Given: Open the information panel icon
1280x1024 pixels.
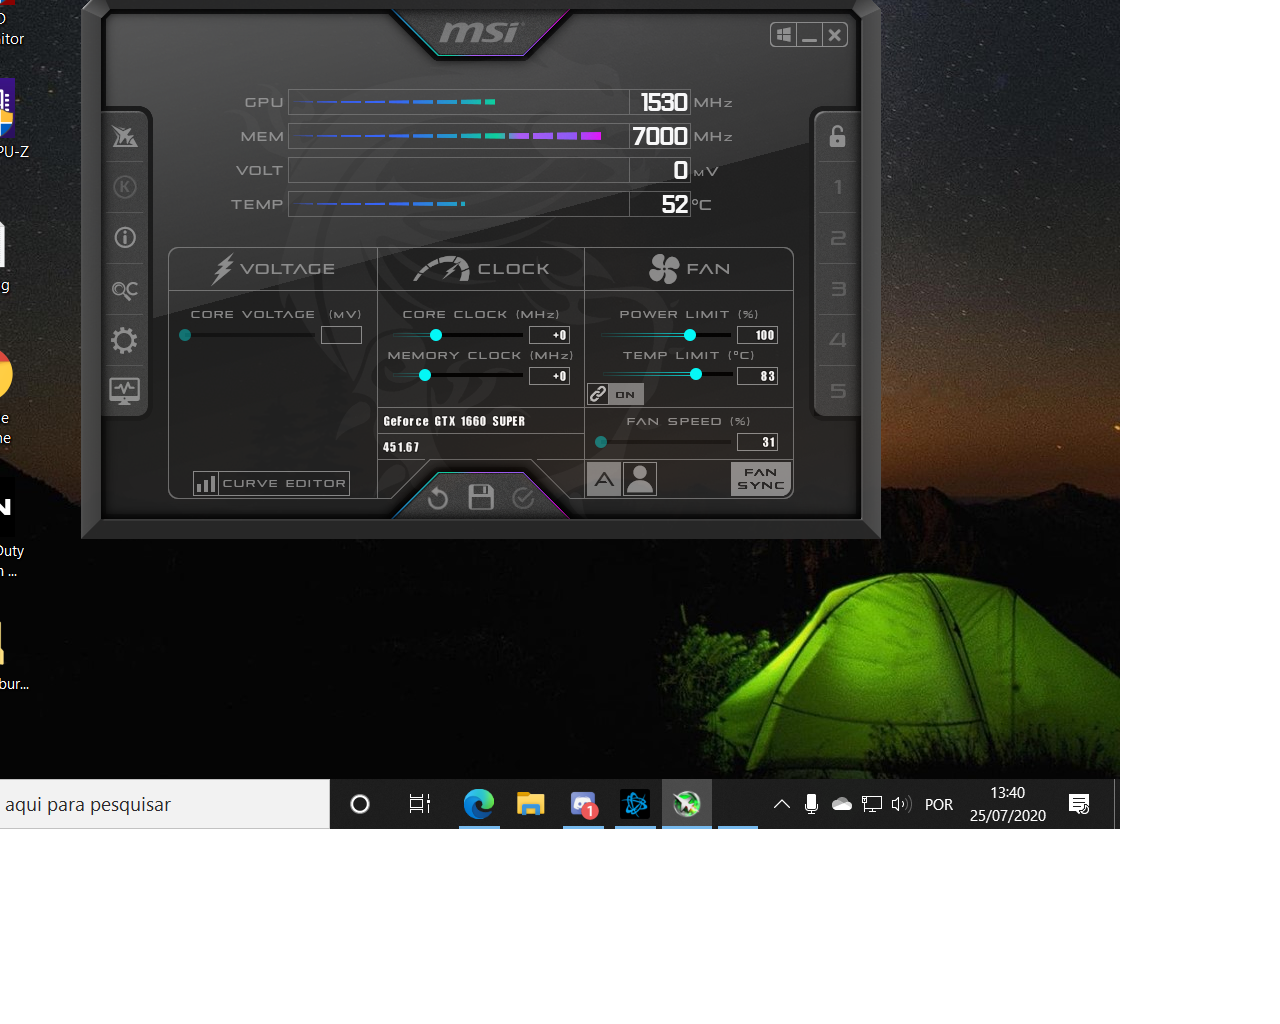Looking at the screenshot, I should coord(125,238).
